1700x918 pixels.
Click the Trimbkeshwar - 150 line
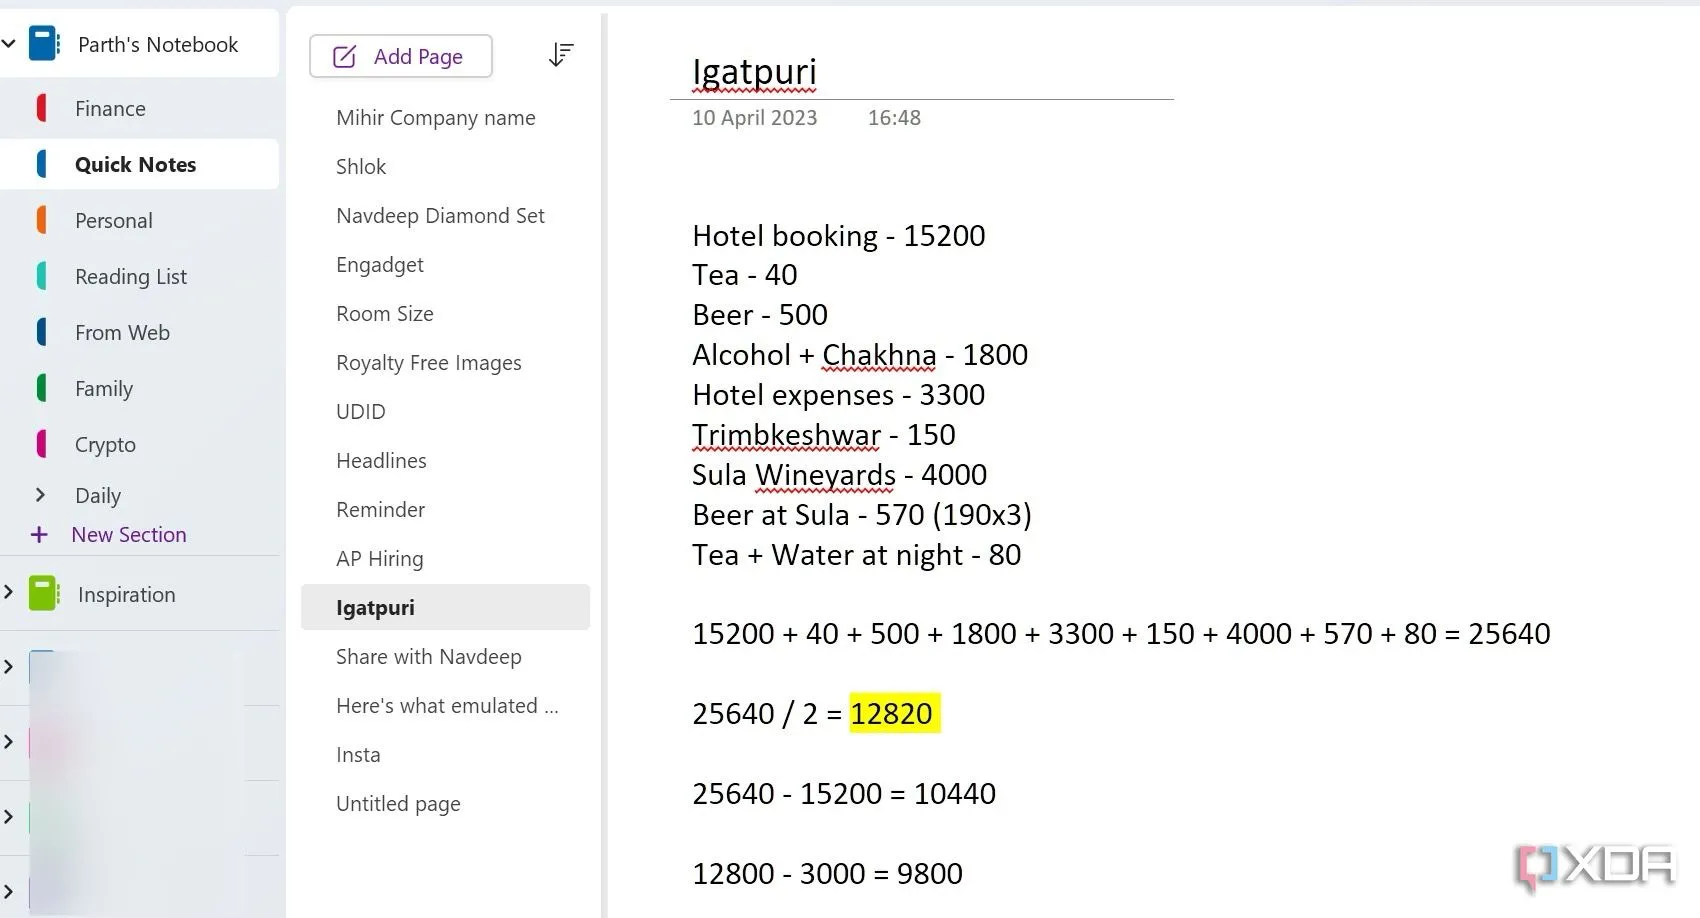pos(823,435)
